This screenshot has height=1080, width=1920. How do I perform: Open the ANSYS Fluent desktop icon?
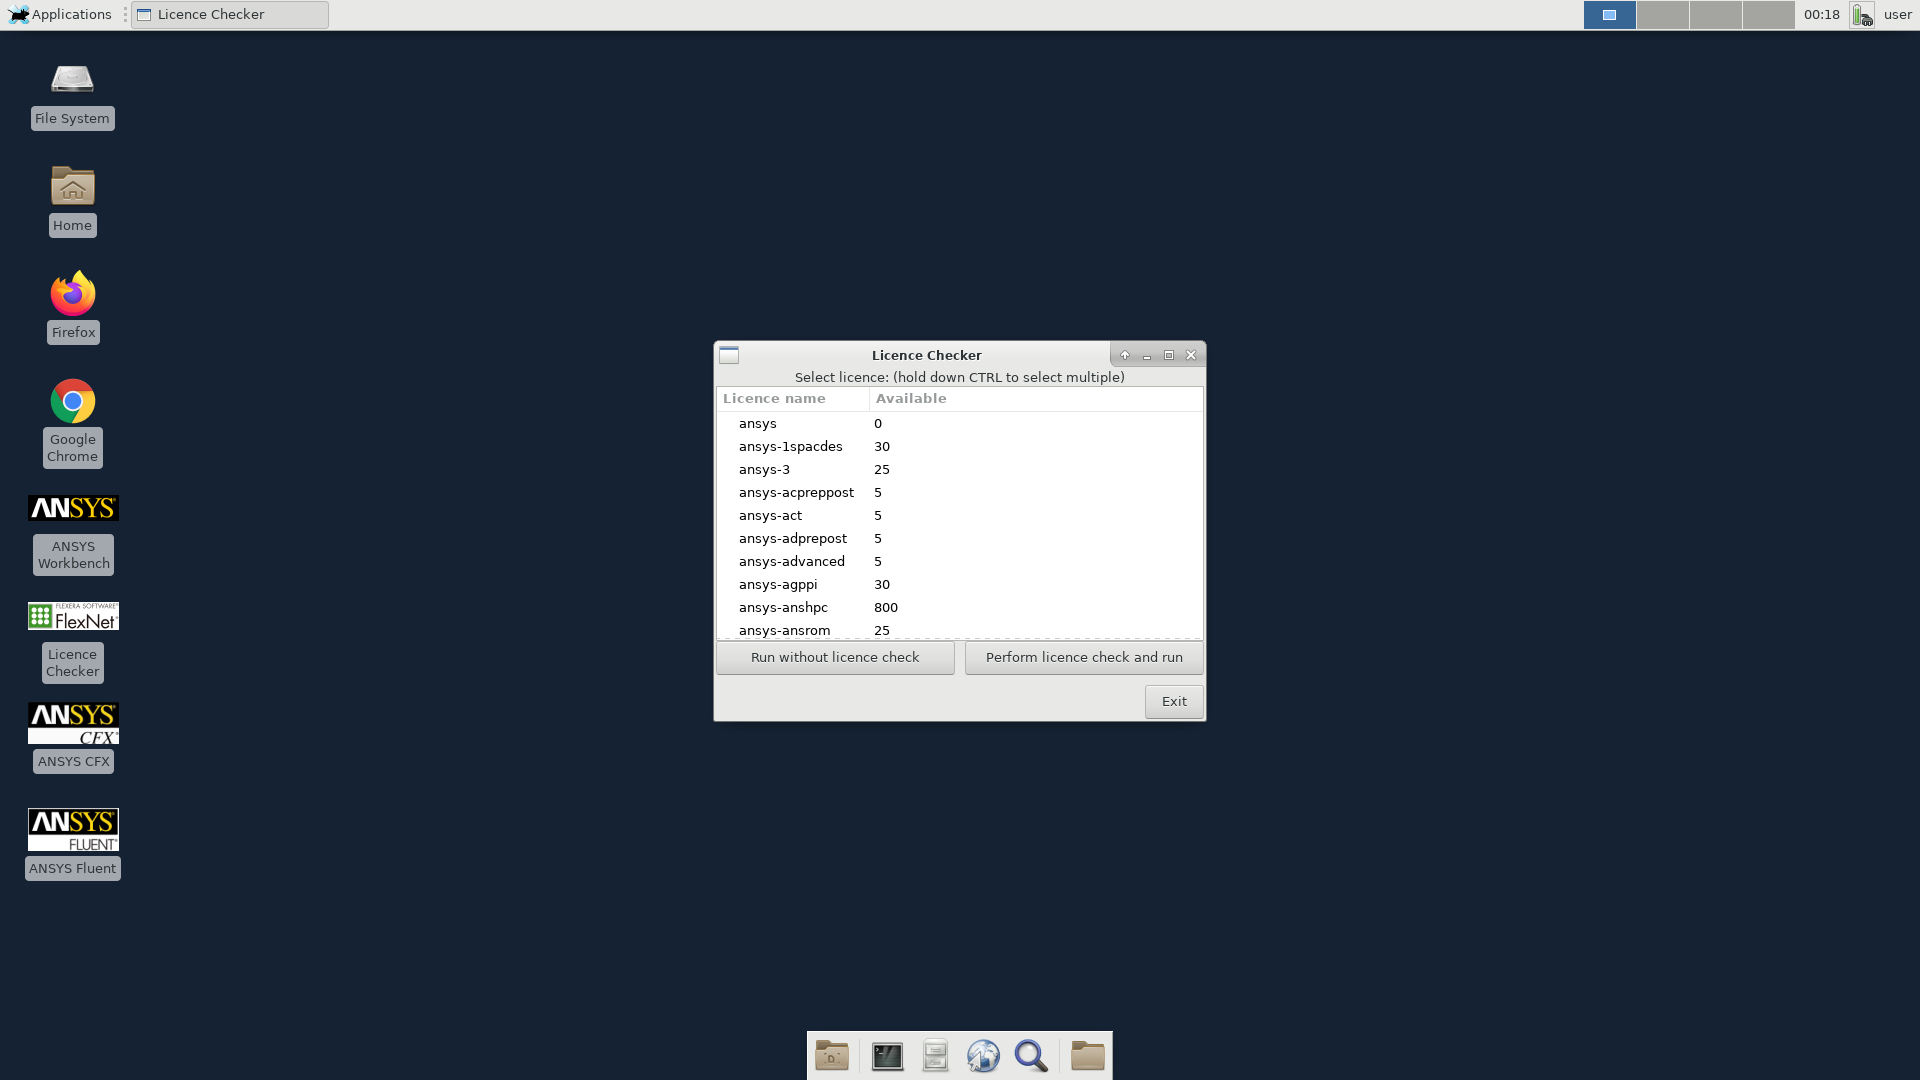[73, 830]
